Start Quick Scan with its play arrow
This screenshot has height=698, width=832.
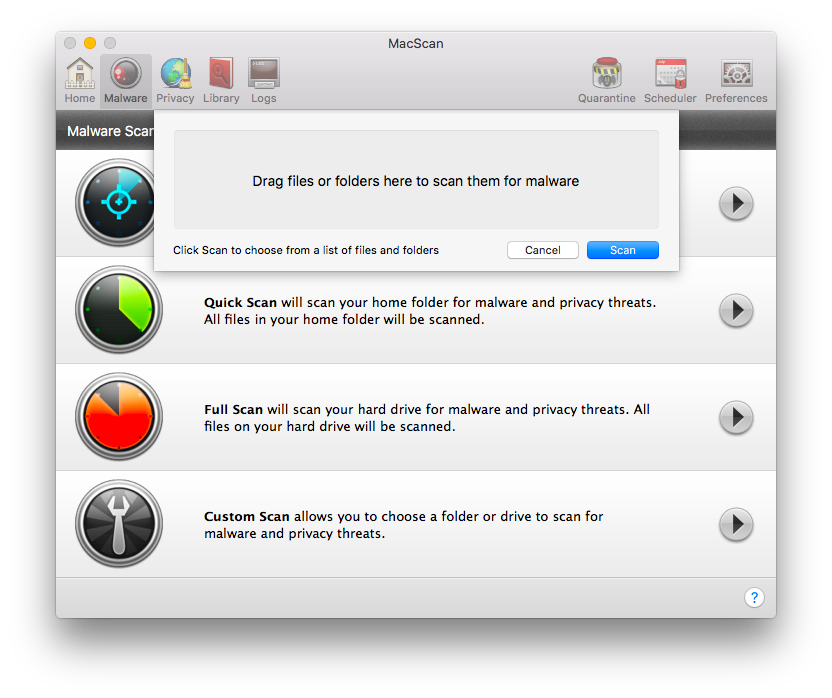[736, 311]
